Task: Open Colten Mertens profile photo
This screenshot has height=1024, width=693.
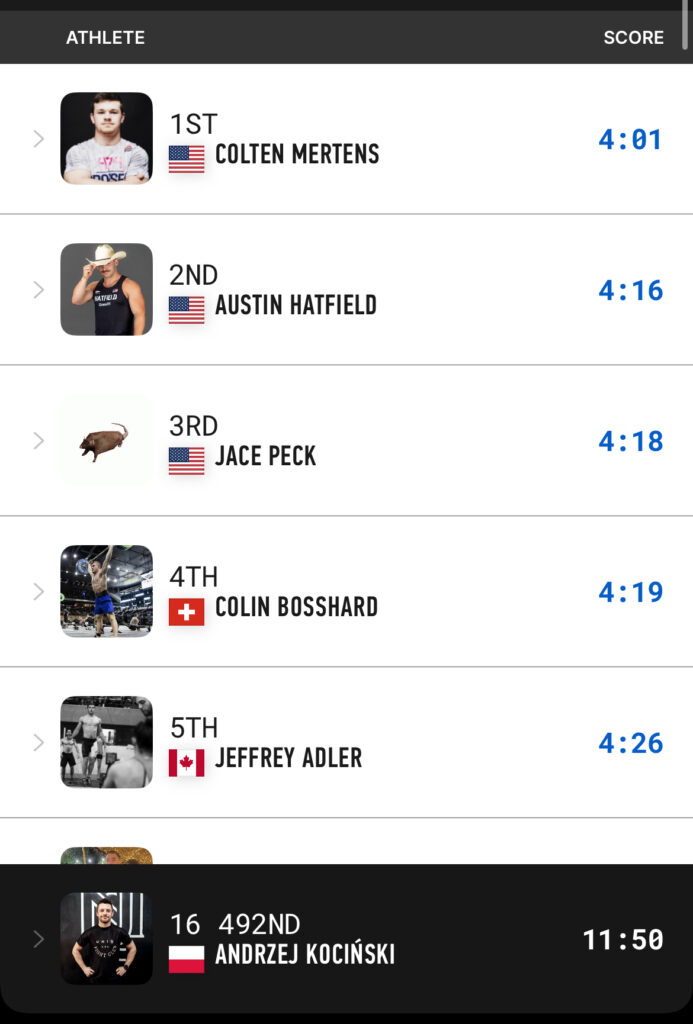Action: click(x=106, y=139)
